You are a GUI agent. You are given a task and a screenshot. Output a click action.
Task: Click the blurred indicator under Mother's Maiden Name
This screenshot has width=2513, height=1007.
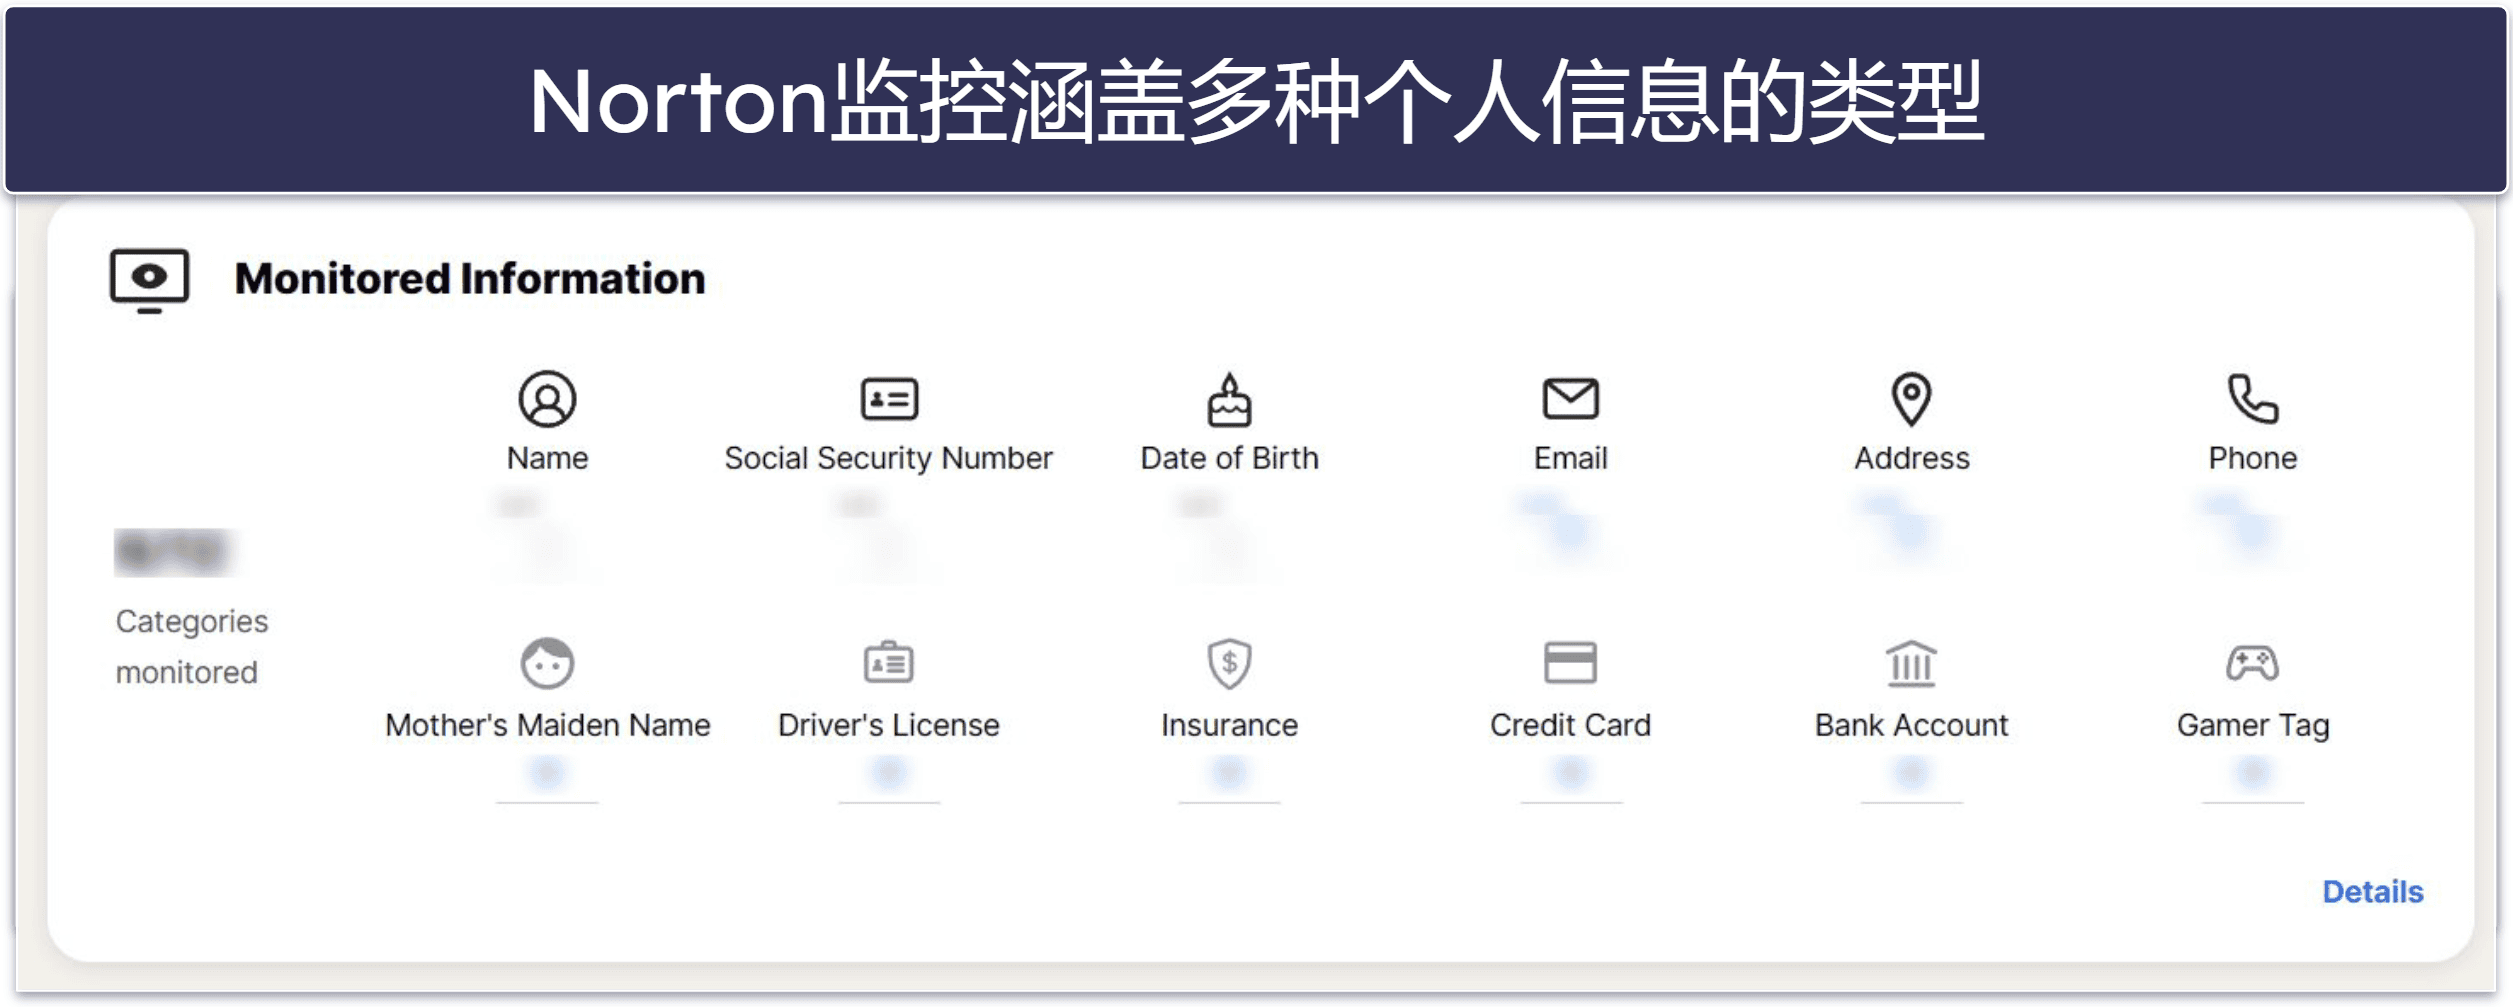pos(547,772)
